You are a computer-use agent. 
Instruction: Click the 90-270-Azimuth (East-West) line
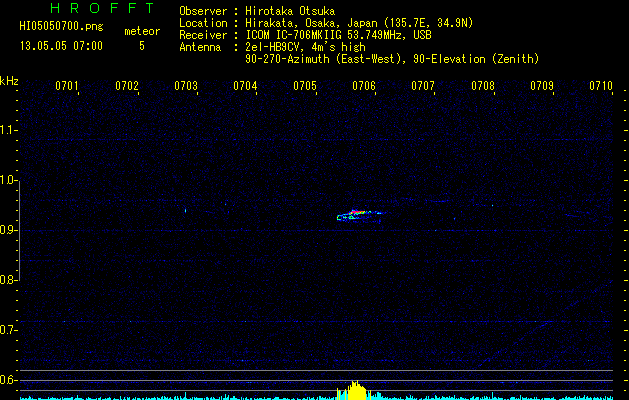pyautogui.click(x=392, y=59)
